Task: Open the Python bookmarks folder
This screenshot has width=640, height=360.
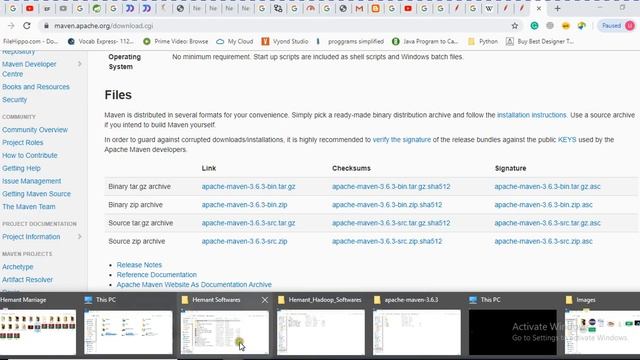Action: pos(483,42)
